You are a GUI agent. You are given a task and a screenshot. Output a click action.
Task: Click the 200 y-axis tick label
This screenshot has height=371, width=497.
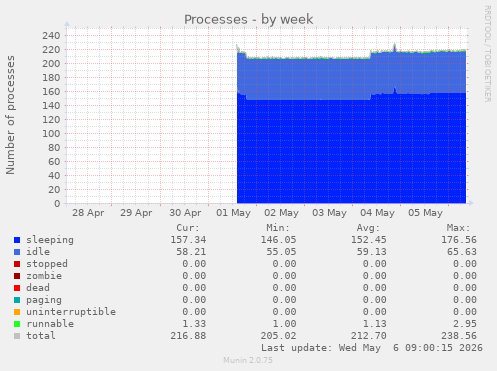51,64
